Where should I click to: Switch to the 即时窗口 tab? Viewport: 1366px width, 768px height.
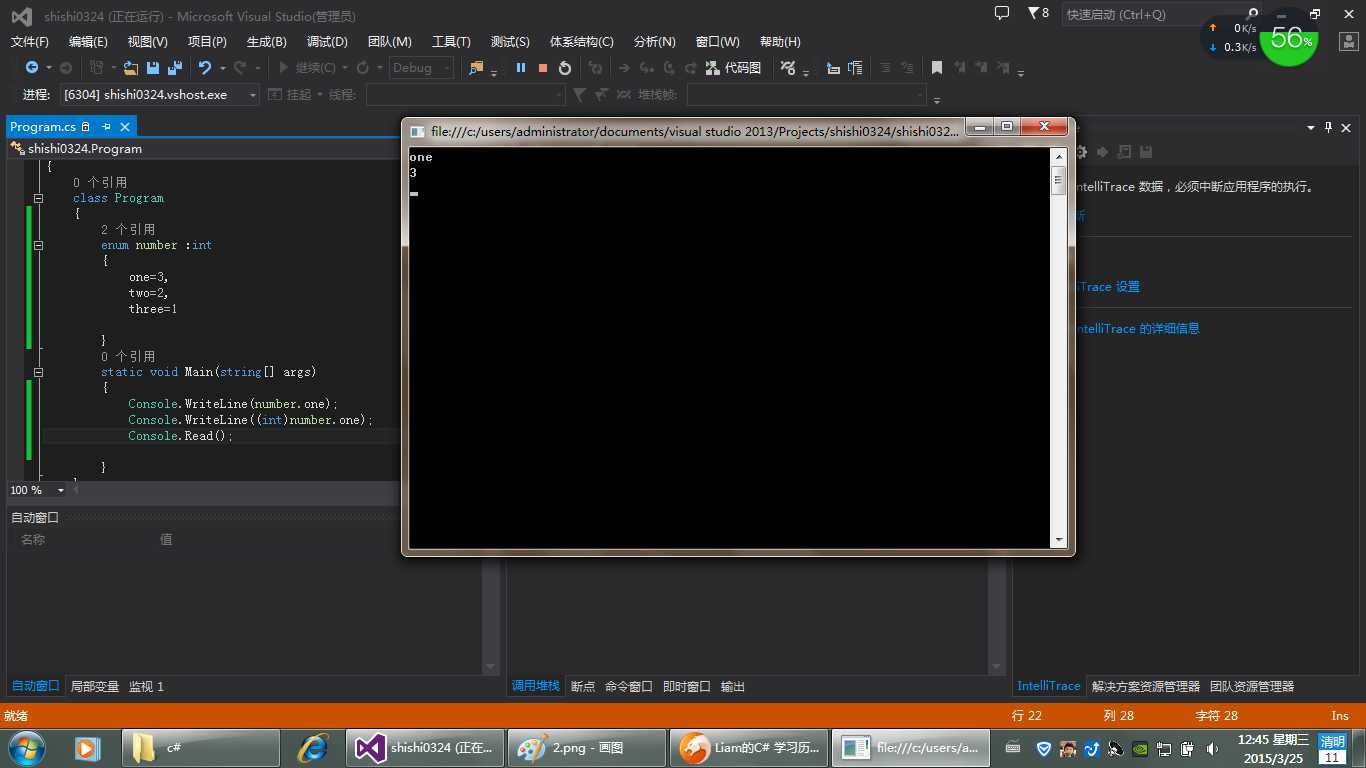tap(687, 686)
